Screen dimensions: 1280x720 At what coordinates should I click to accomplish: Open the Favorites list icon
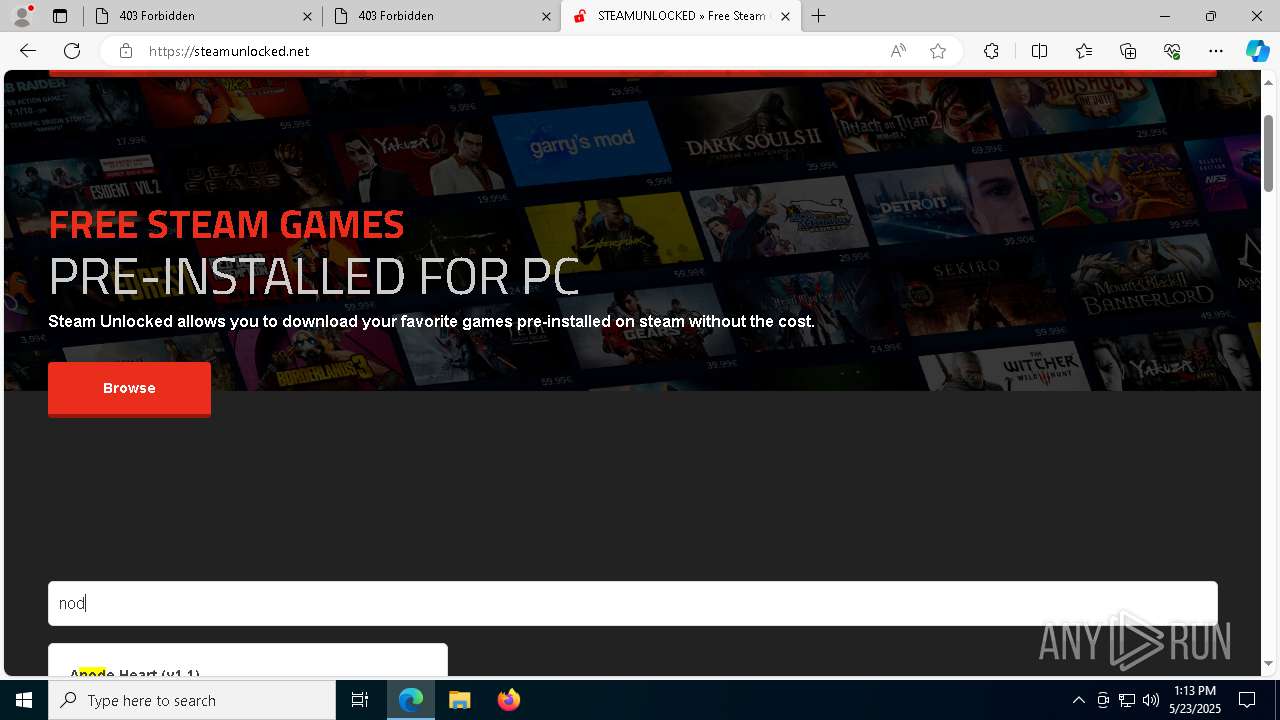tap(1084, 51)
